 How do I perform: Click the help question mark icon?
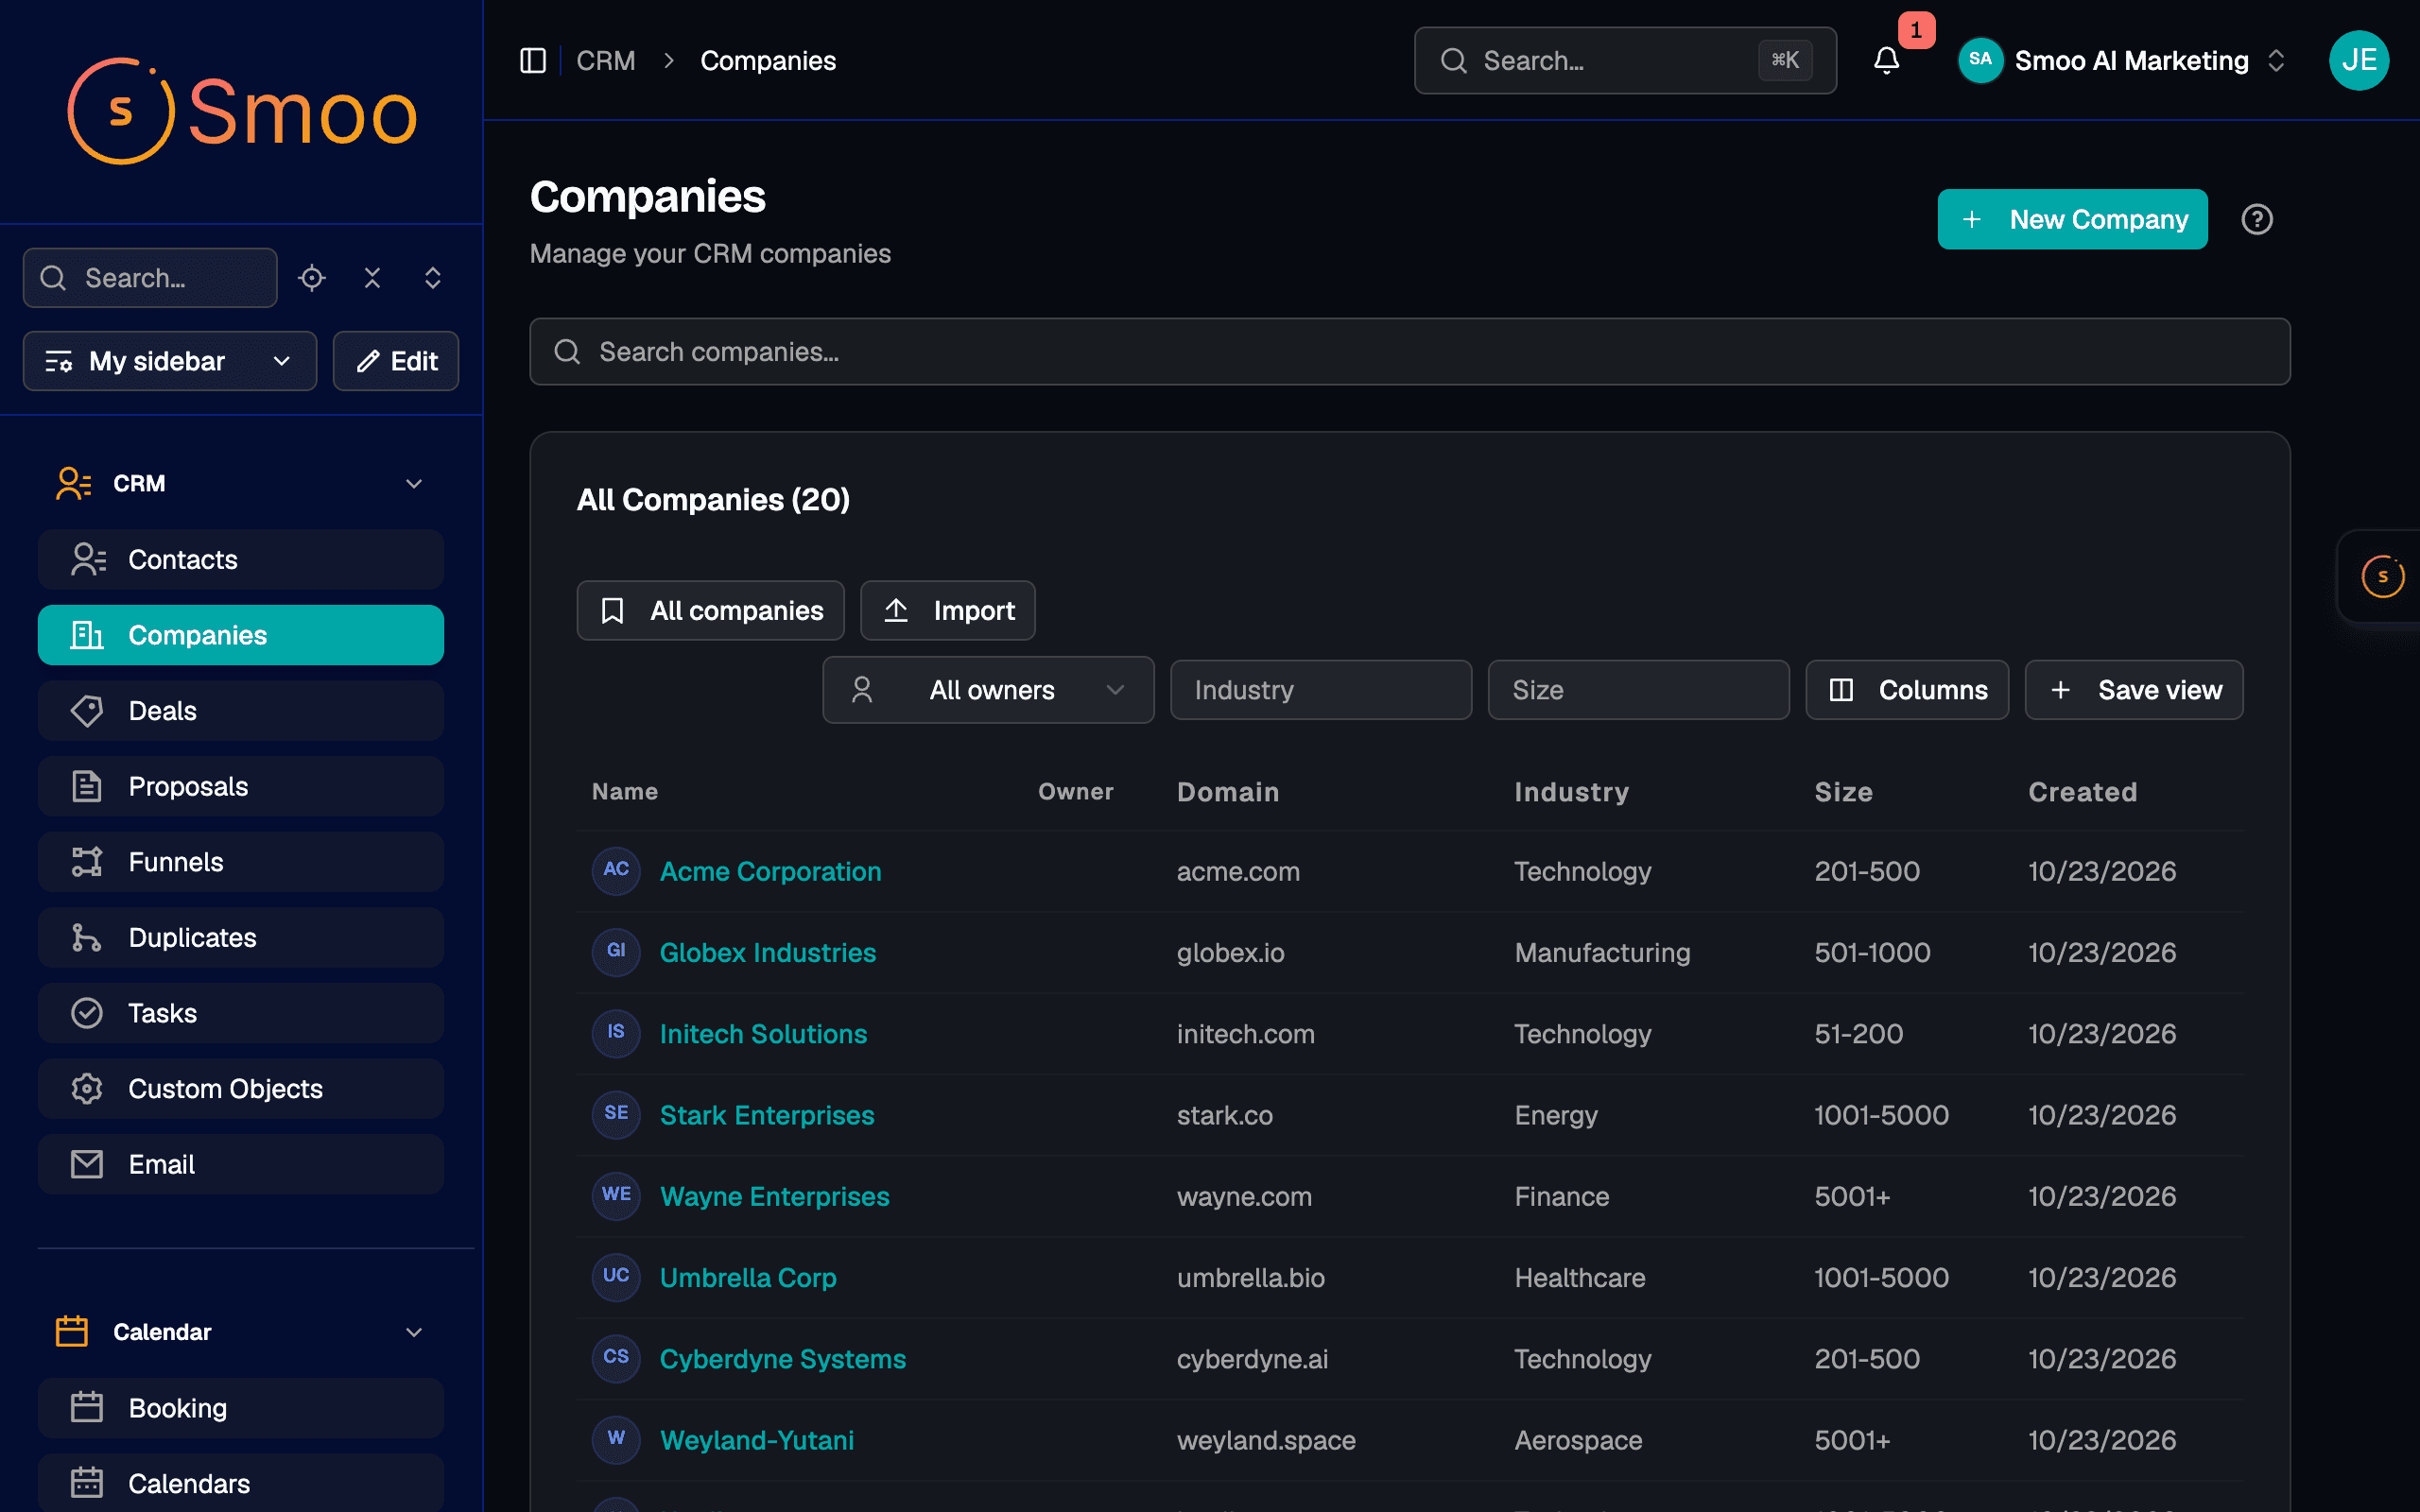2257,219
